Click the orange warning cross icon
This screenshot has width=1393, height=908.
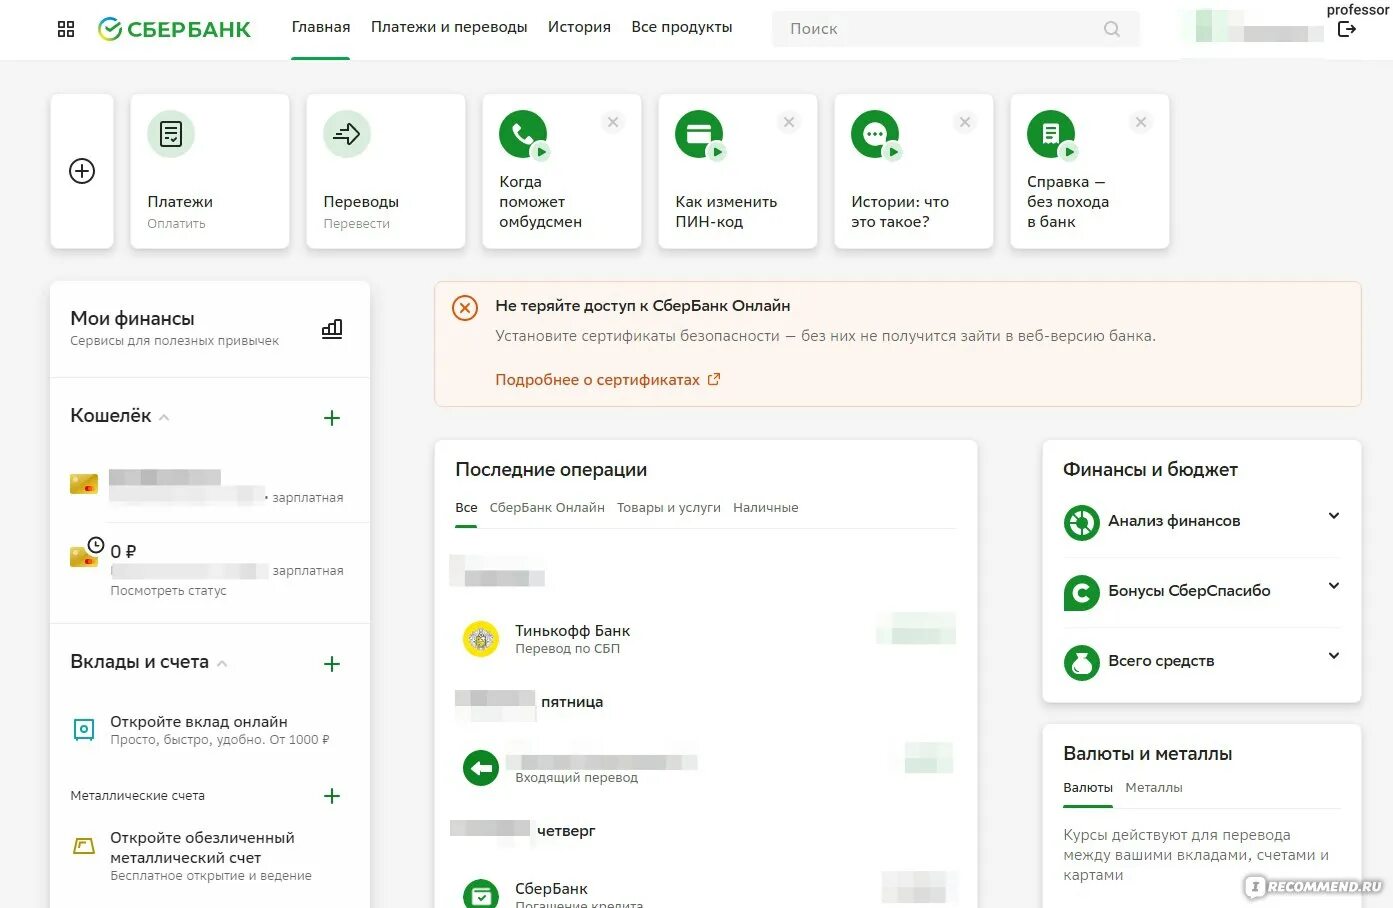[465, 308]
